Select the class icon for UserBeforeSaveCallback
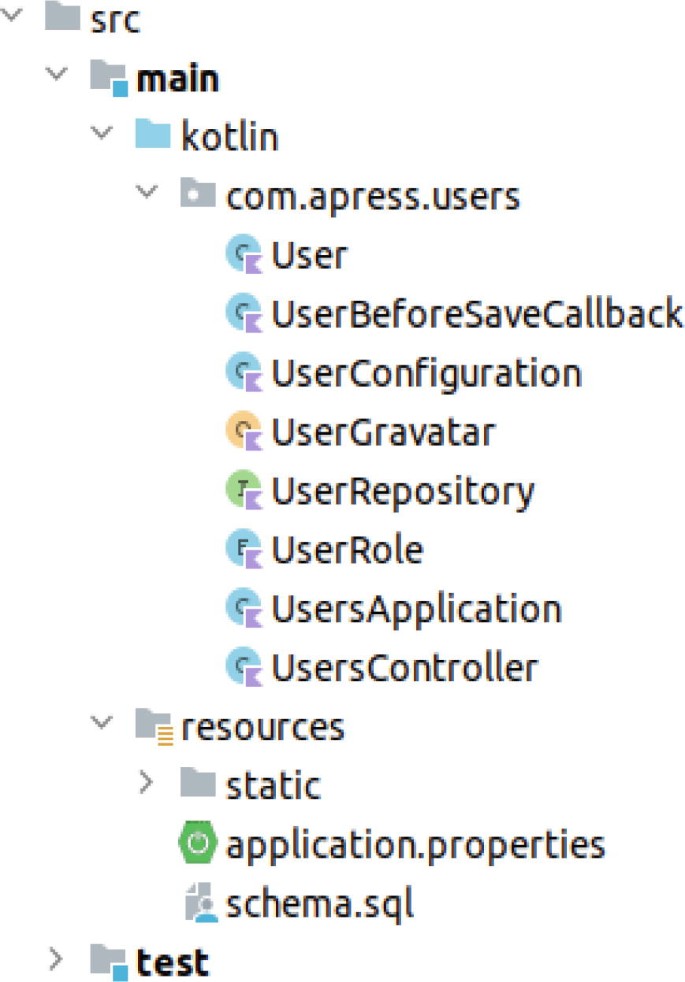 point(244,314)
